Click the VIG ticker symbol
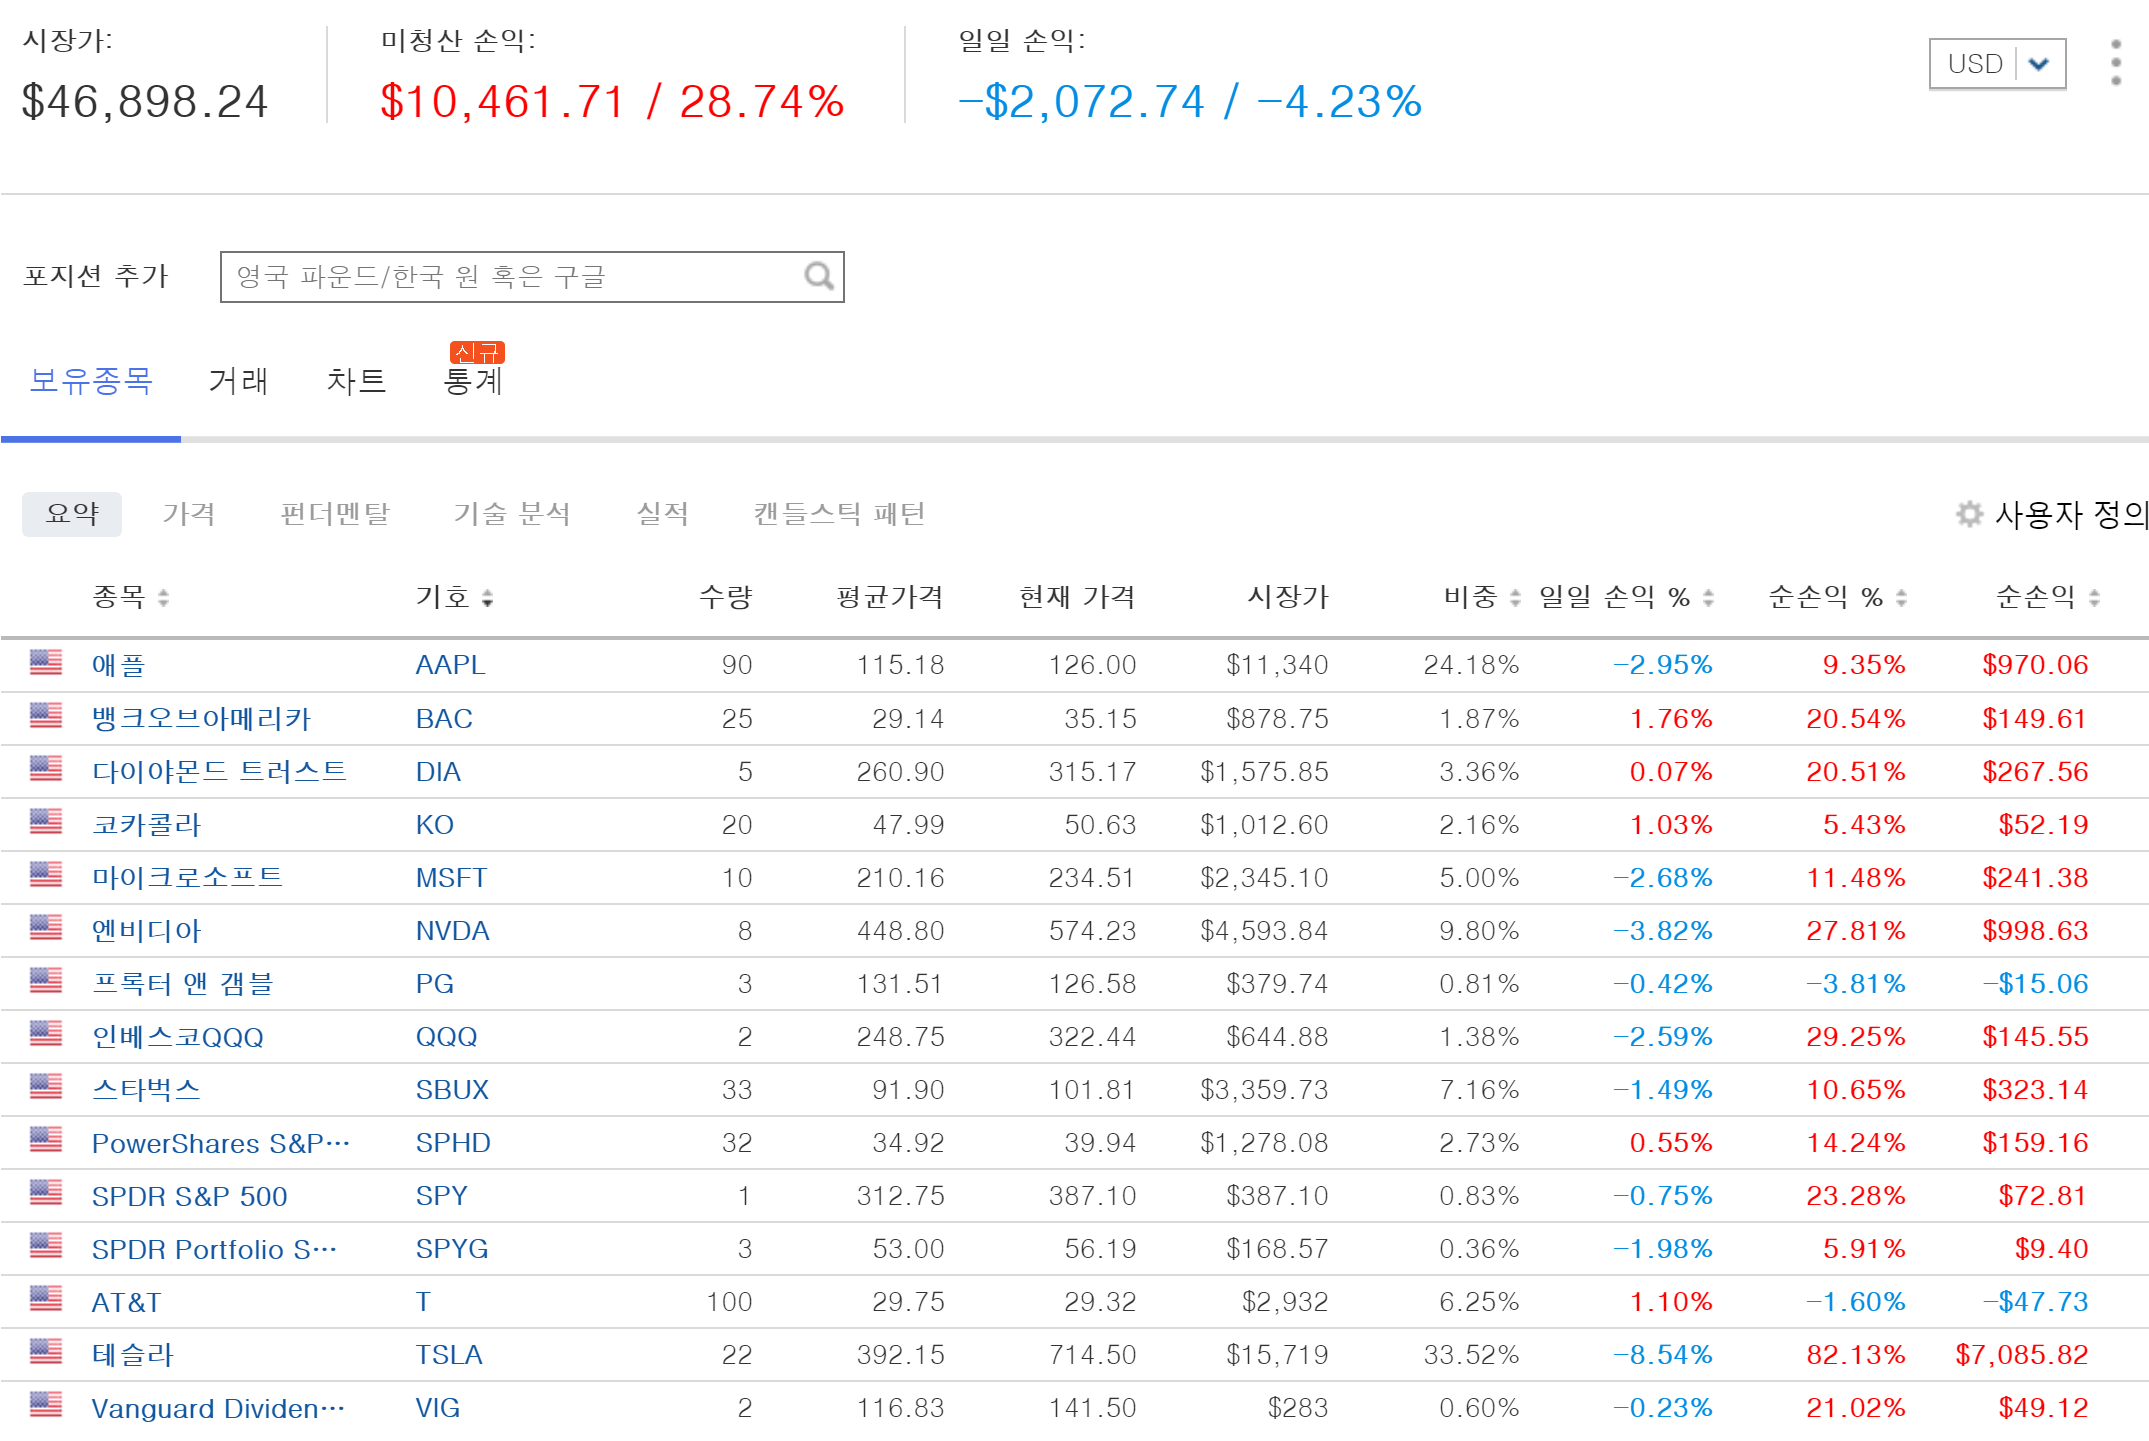 click(437, 1408)
